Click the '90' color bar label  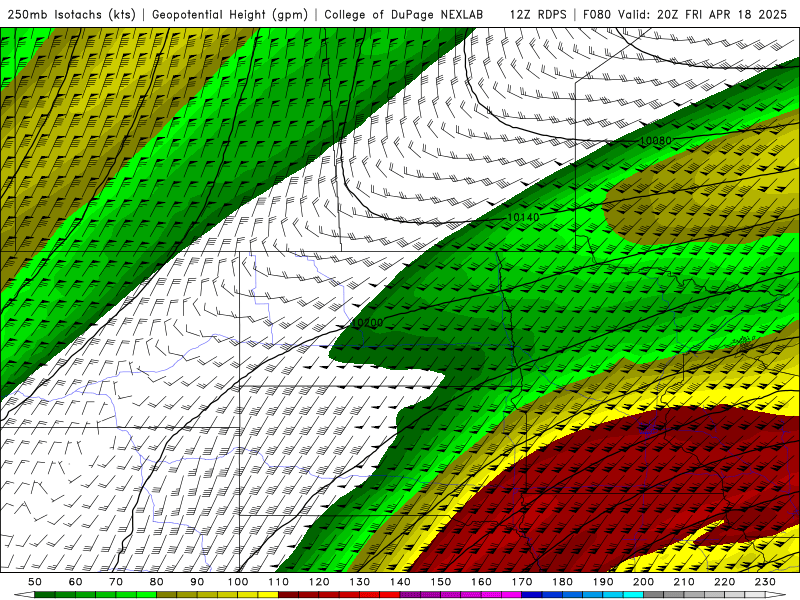pyautogui.click(x=197, y=582)
